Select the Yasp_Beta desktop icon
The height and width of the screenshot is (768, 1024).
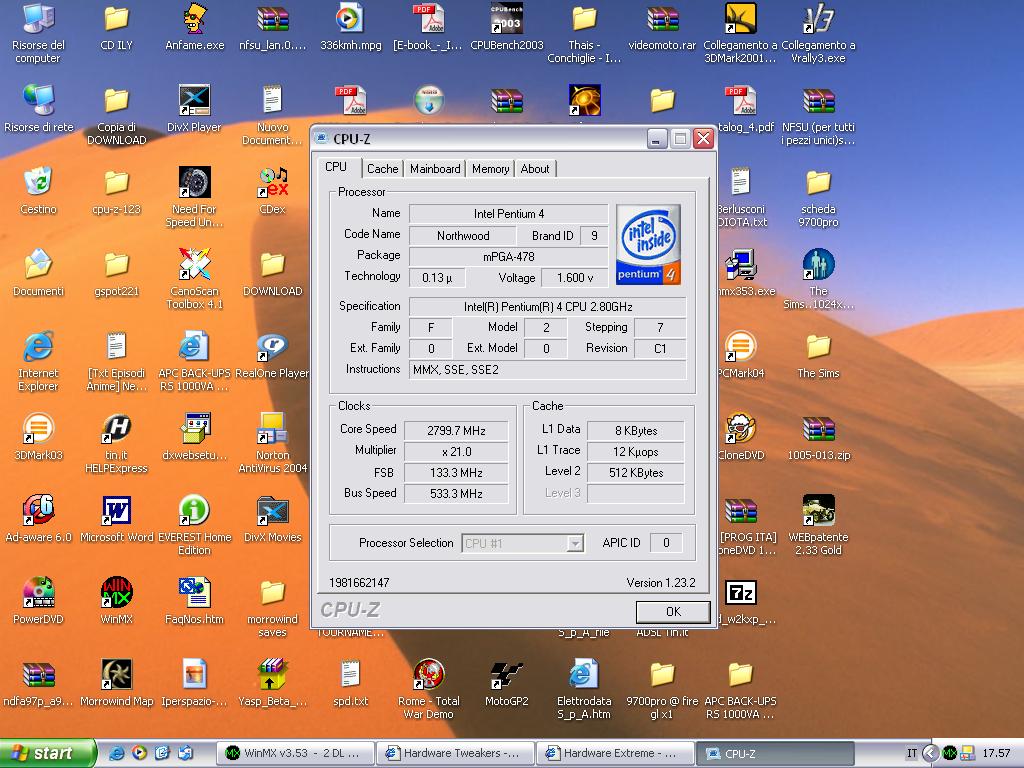tap(273, 682)
